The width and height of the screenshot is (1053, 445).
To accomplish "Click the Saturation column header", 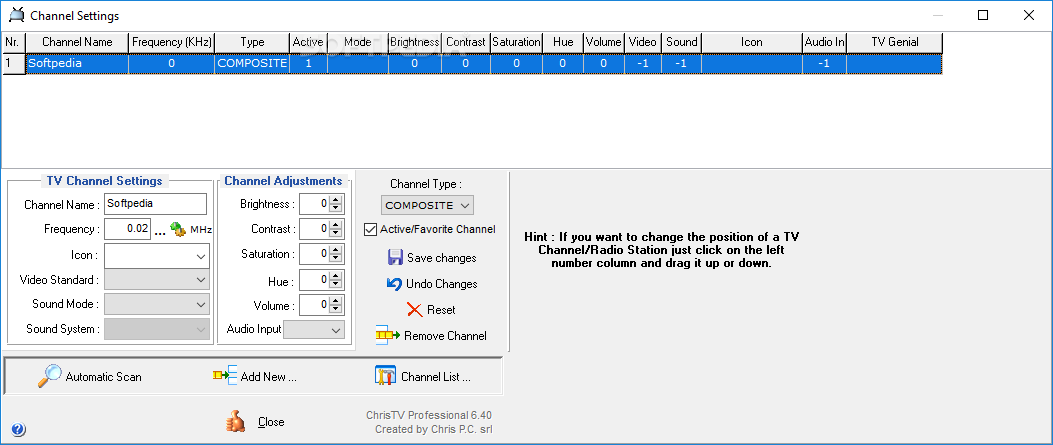I will tap(516, 42).
